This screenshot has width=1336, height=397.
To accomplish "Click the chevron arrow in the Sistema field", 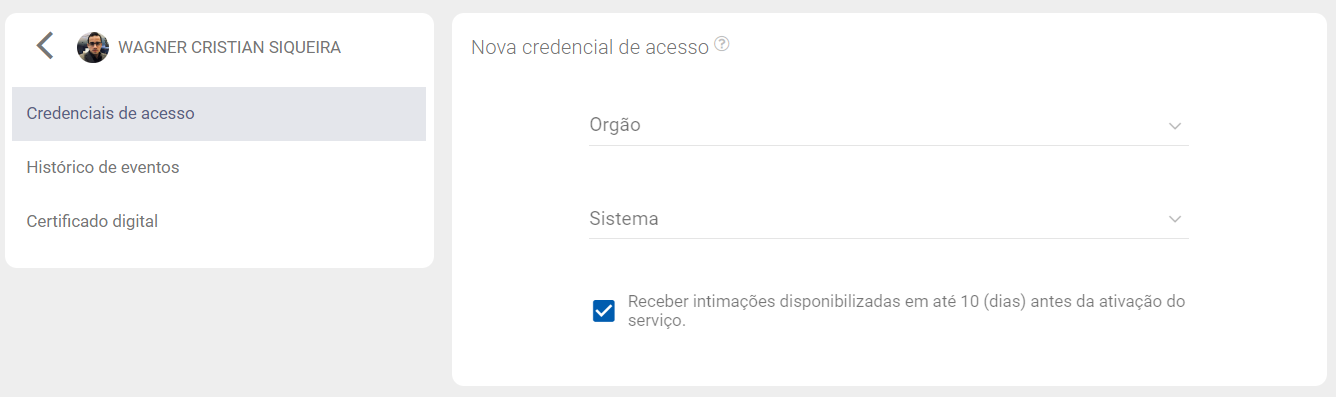I will (1175, 219).
